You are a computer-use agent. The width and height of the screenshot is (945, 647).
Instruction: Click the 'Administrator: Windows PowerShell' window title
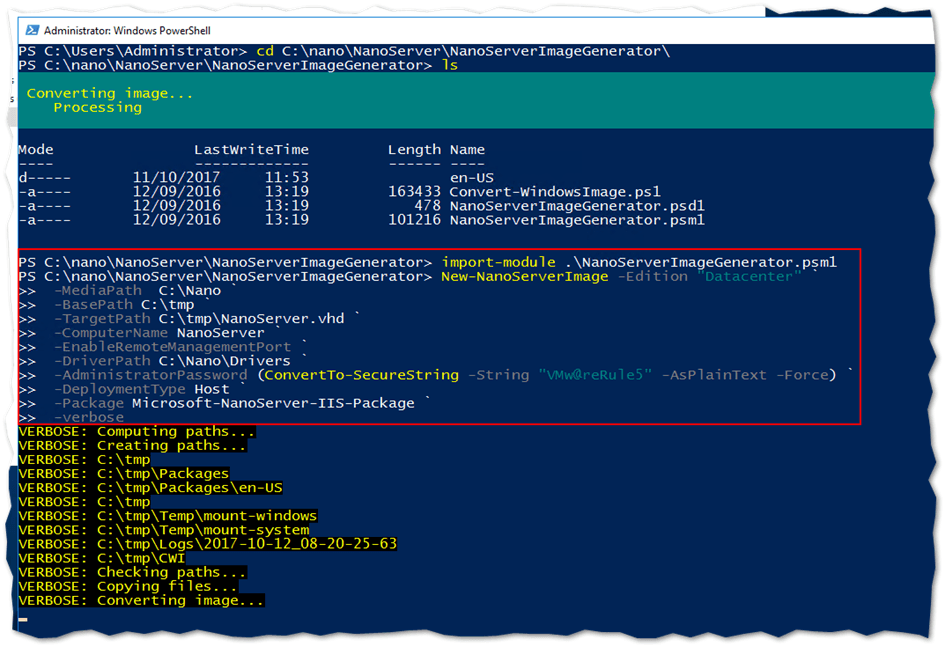tap(127, 31)
